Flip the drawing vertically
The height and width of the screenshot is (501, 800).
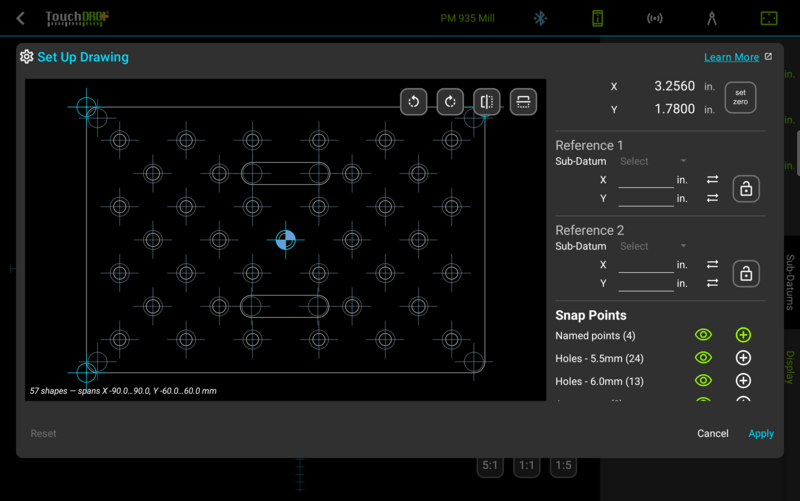click(x=523, y=102)
